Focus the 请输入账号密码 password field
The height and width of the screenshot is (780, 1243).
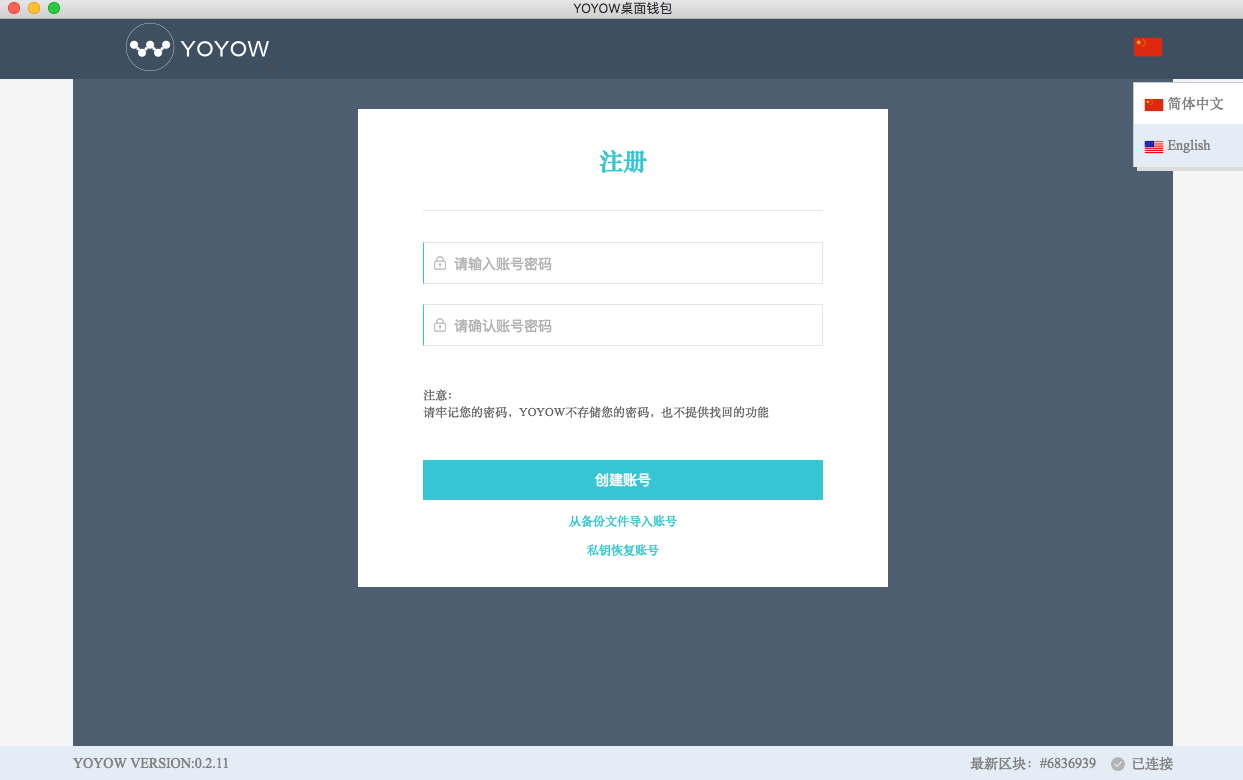623,263
